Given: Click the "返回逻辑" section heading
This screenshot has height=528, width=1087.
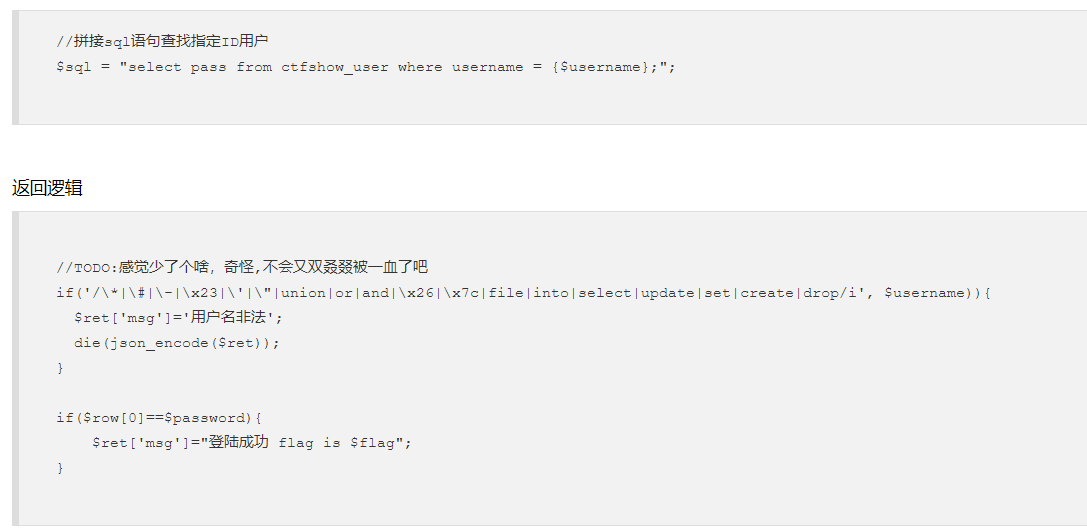Looking at the screenshot, I should 47,187.
